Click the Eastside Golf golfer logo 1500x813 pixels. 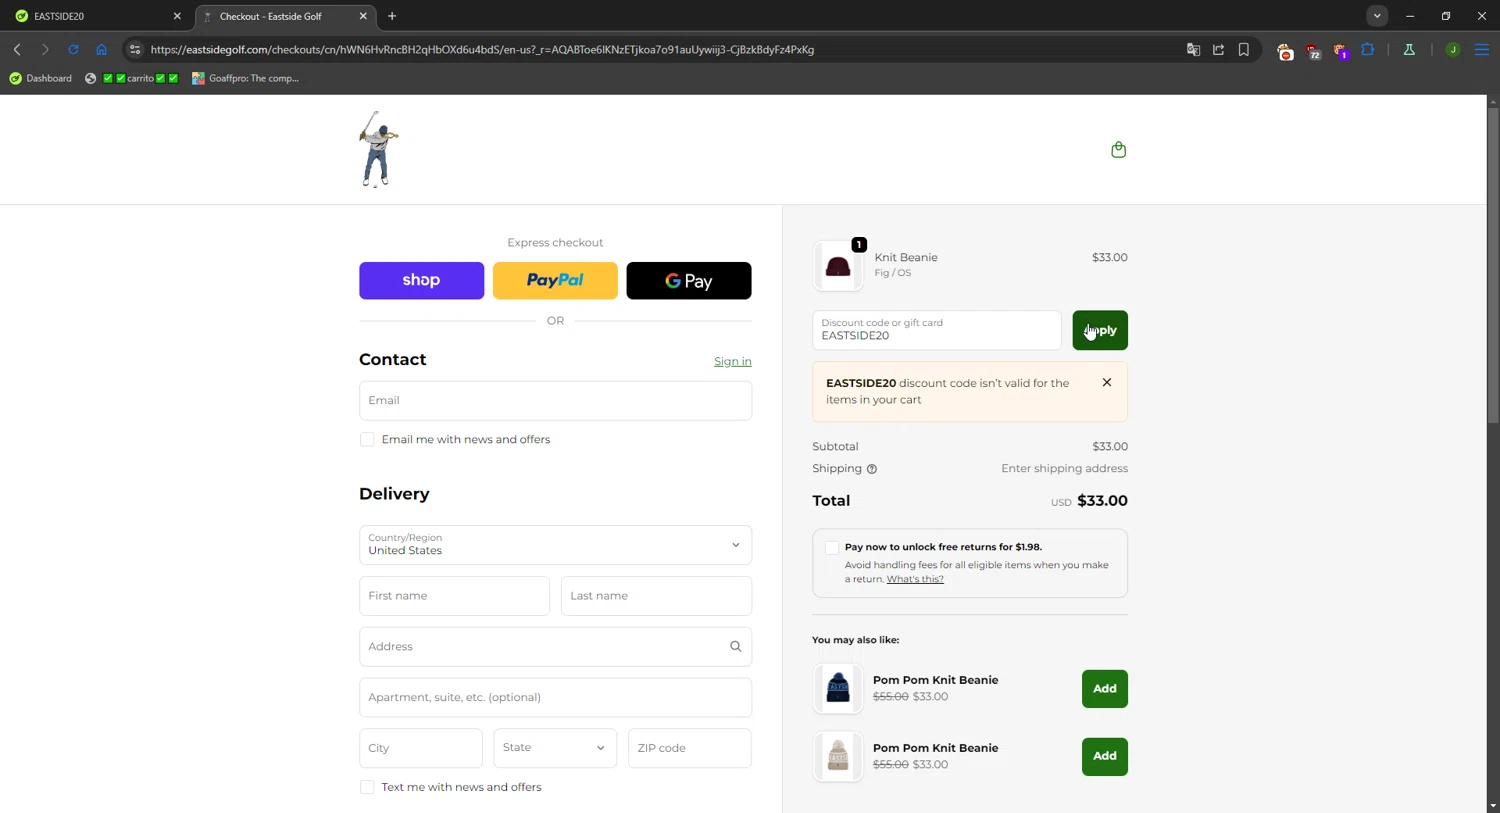click(x=378, y=149)
